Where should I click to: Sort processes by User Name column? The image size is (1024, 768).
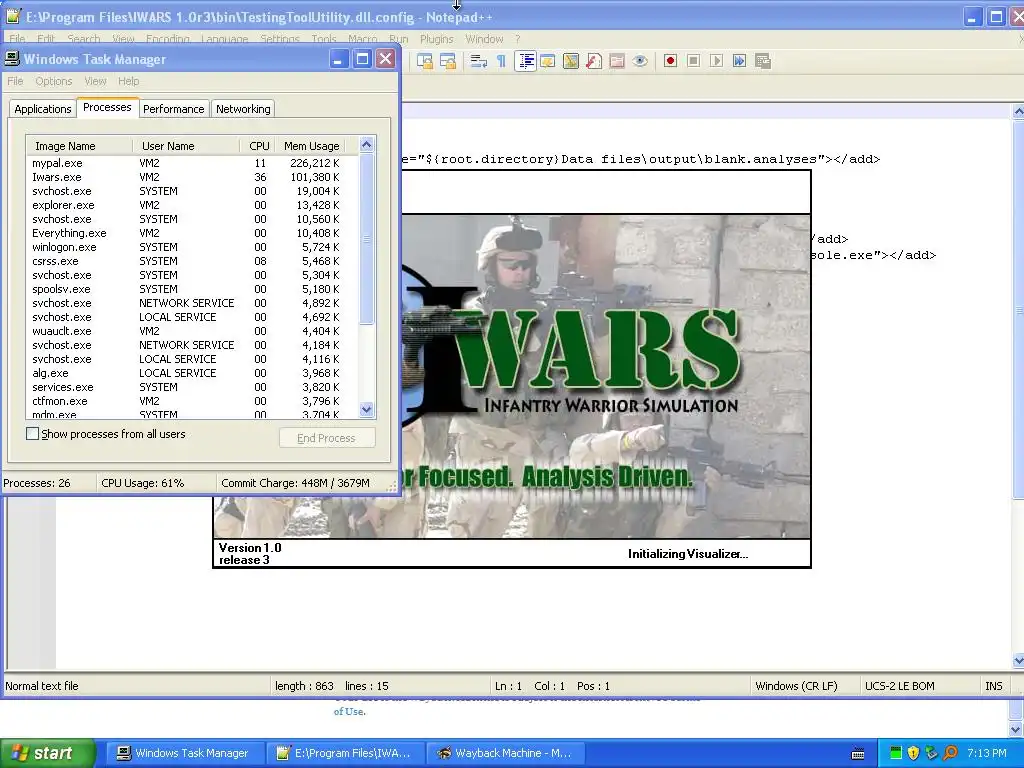pyautogui.click(x=186, y=146)
